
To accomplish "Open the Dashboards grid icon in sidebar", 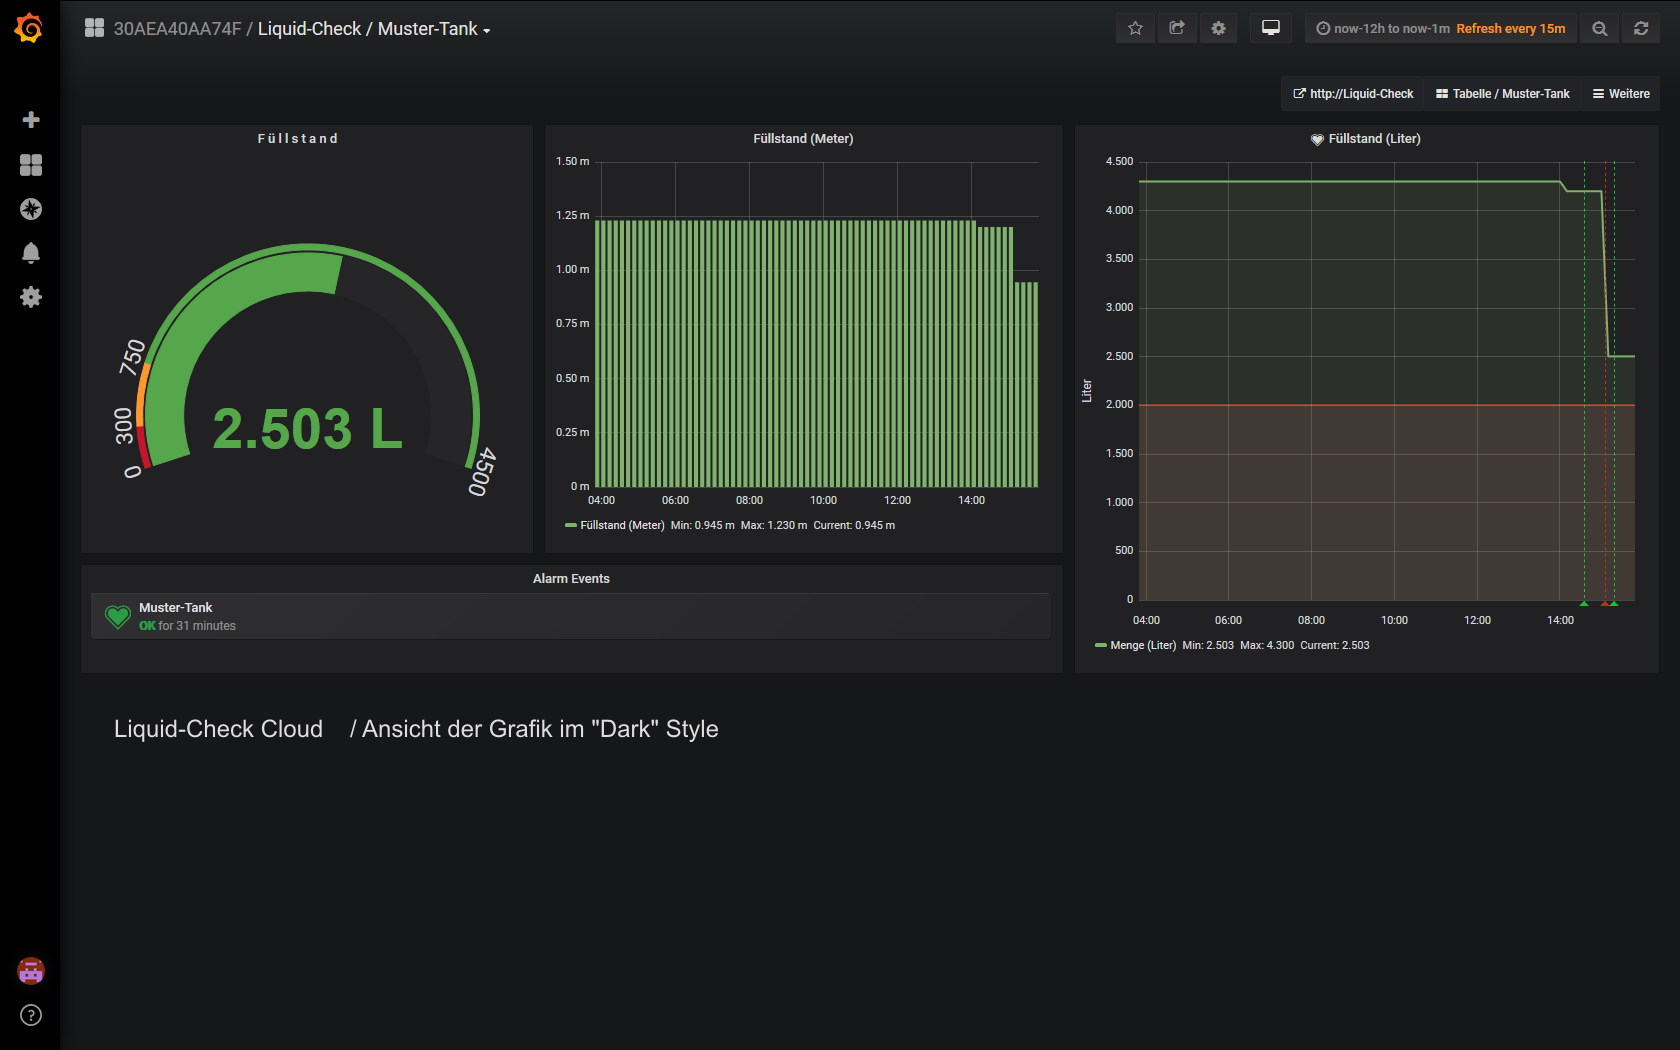I will click(31, 165).
